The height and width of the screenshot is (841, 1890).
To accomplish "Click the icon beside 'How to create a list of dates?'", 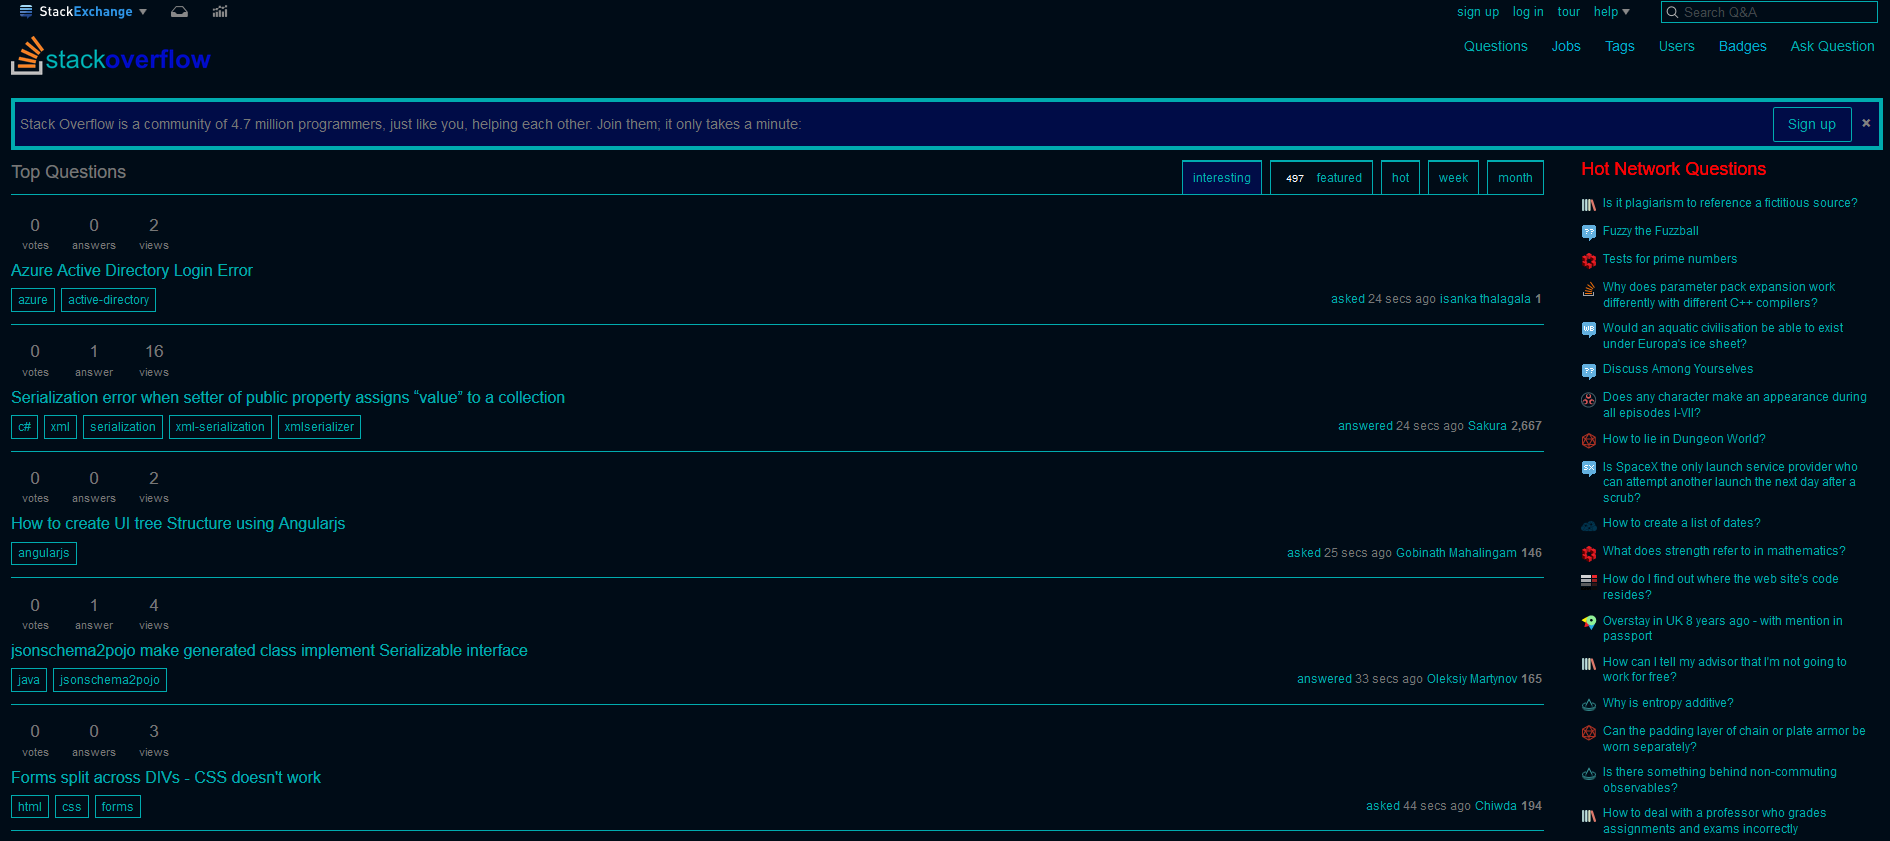I will click(1588, 524).
